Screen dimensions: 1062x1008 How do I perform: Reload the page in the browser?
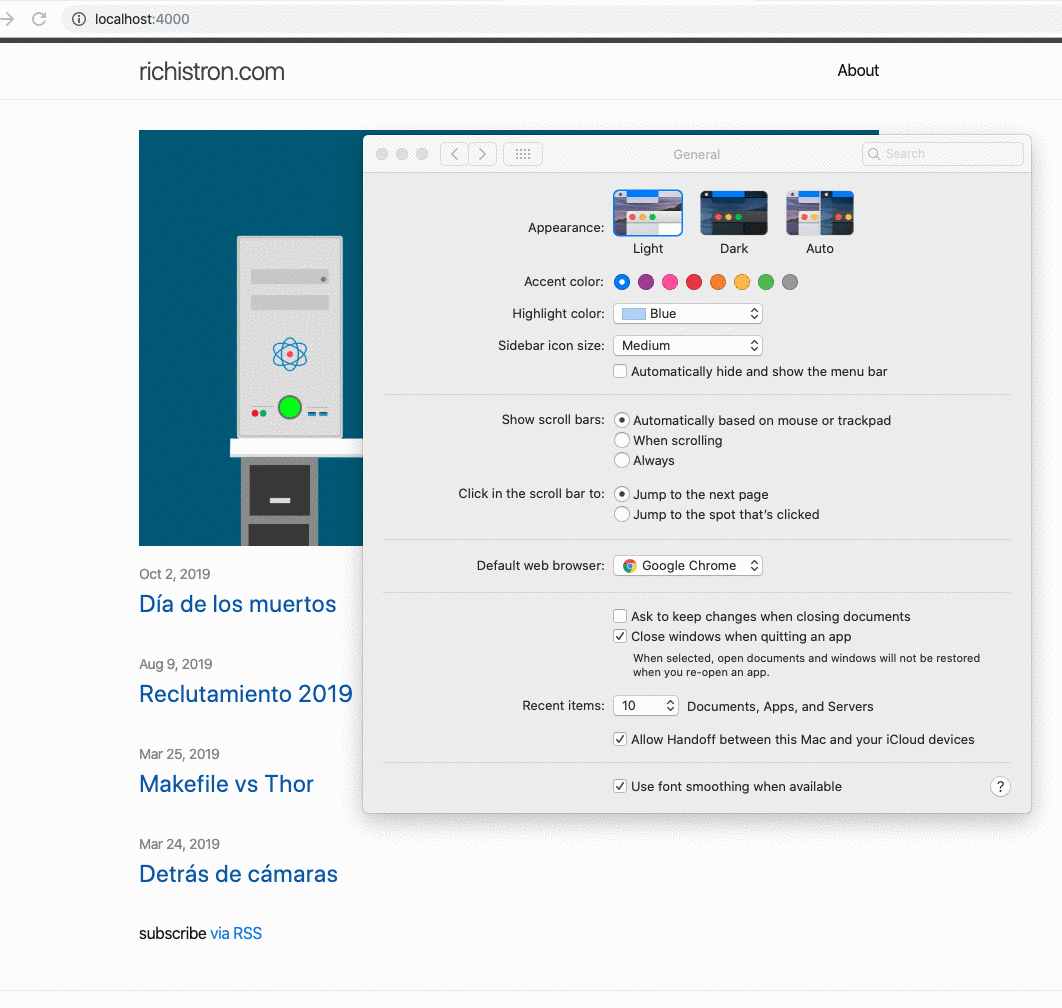point(39,19)
